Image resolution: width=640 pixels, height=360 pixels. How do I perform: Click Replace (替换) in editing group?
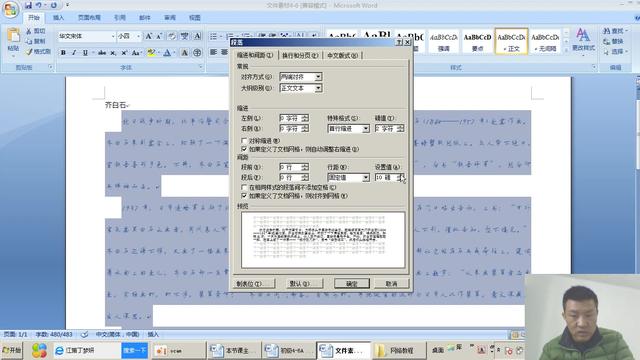pos(613,41)
